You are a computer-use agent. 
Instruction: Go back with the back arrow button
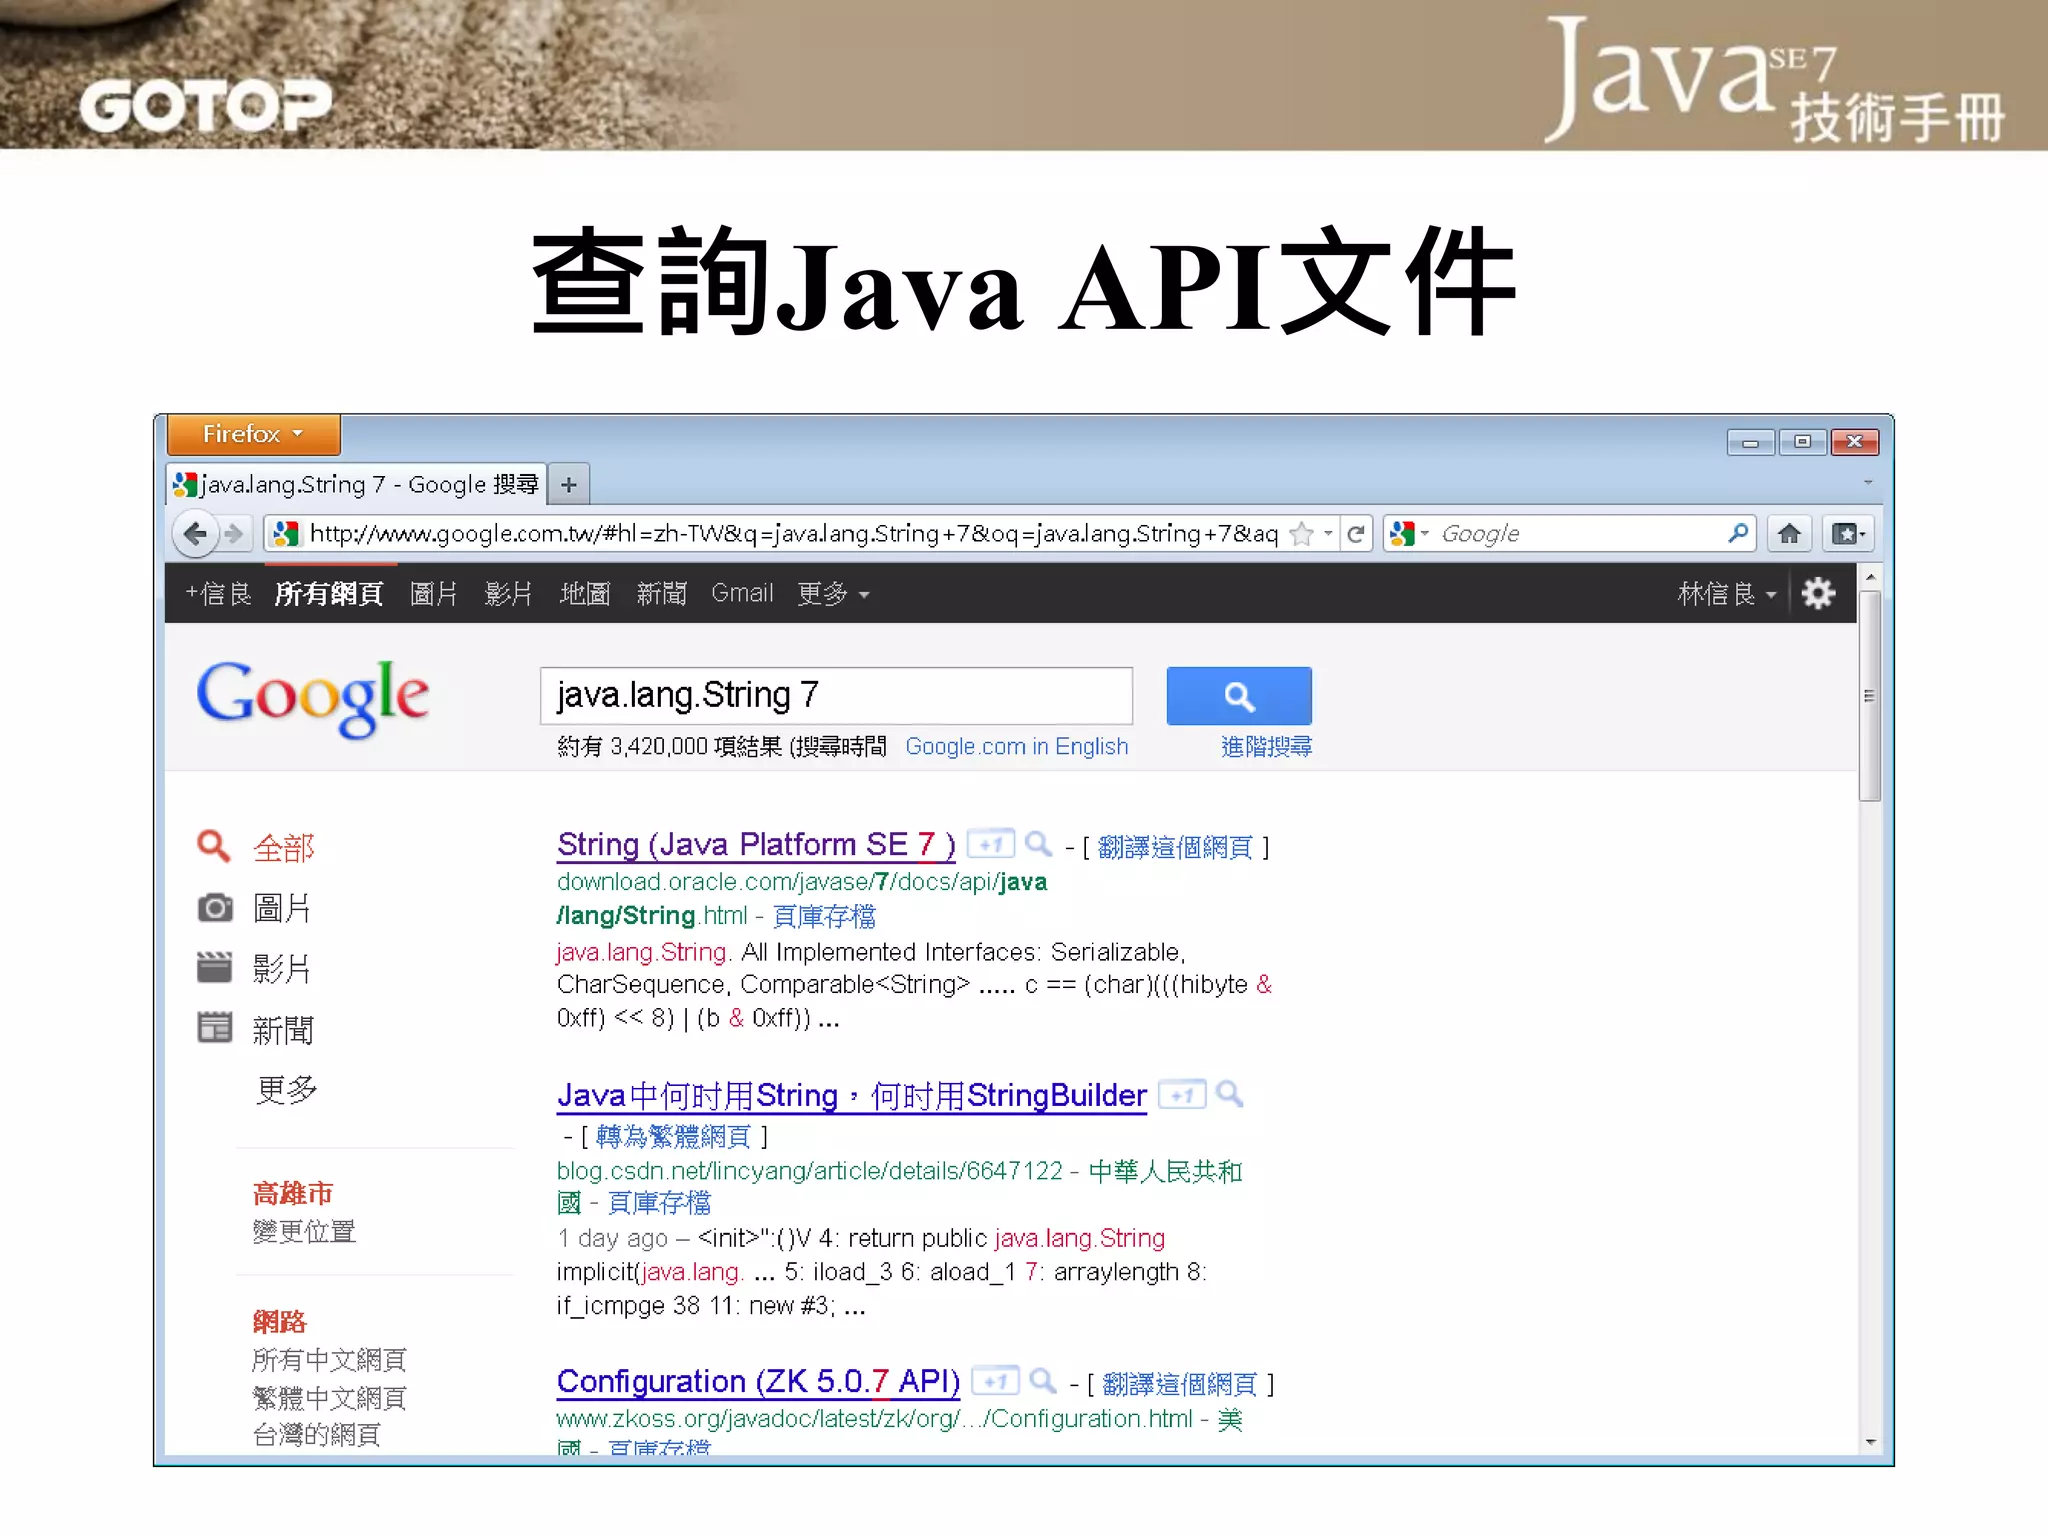(x=195, y=534)
